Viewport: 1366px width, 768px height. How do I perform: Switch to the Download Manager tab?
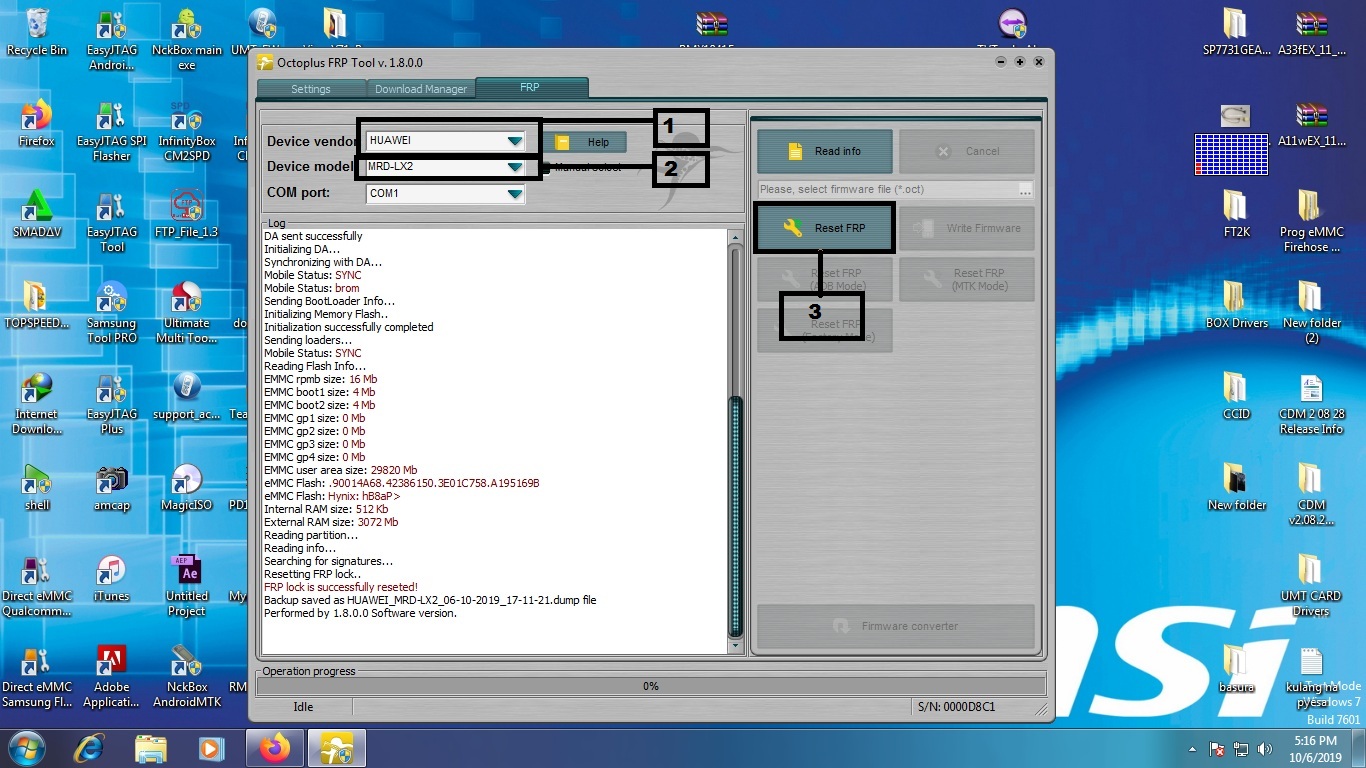point(421,89)
